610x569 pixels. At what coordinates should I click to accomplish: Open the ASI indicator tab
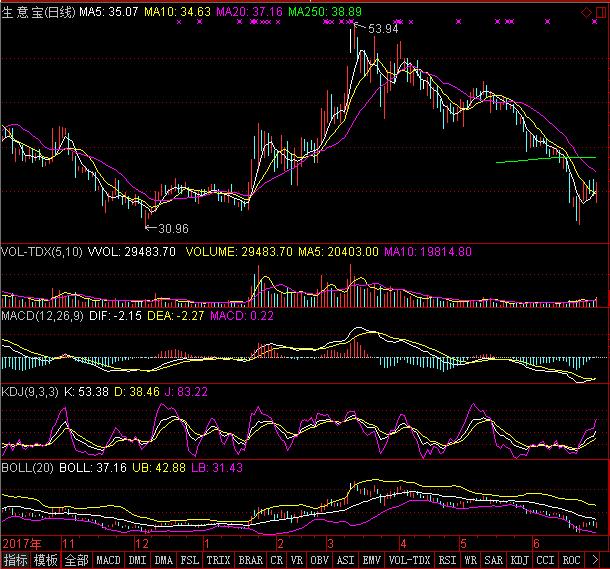tap(345, 560)
